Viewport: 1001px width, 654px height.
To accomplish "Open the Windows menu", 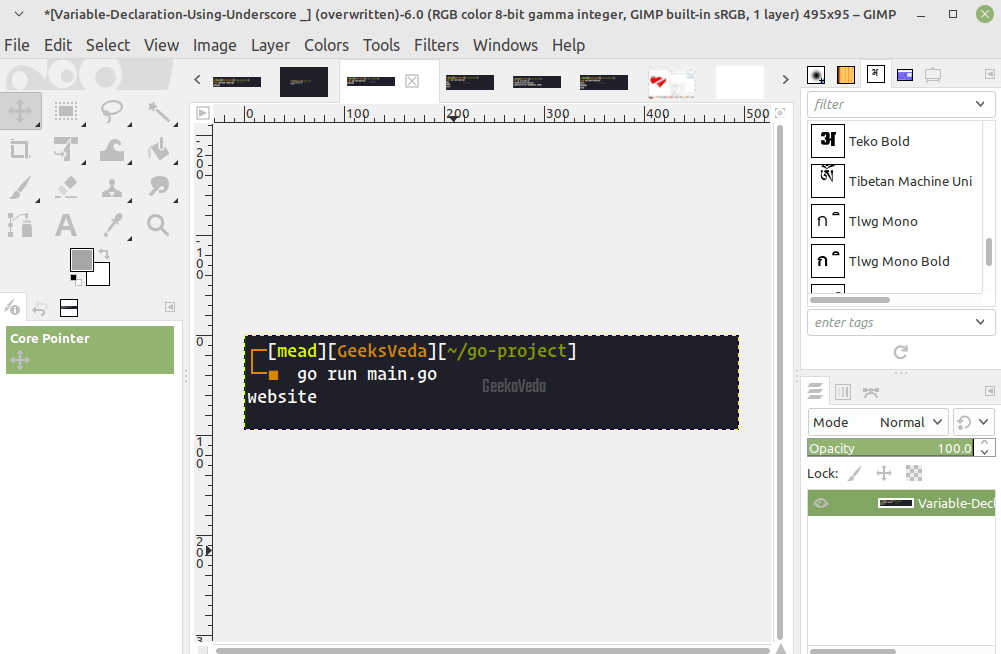I will 505,45.
